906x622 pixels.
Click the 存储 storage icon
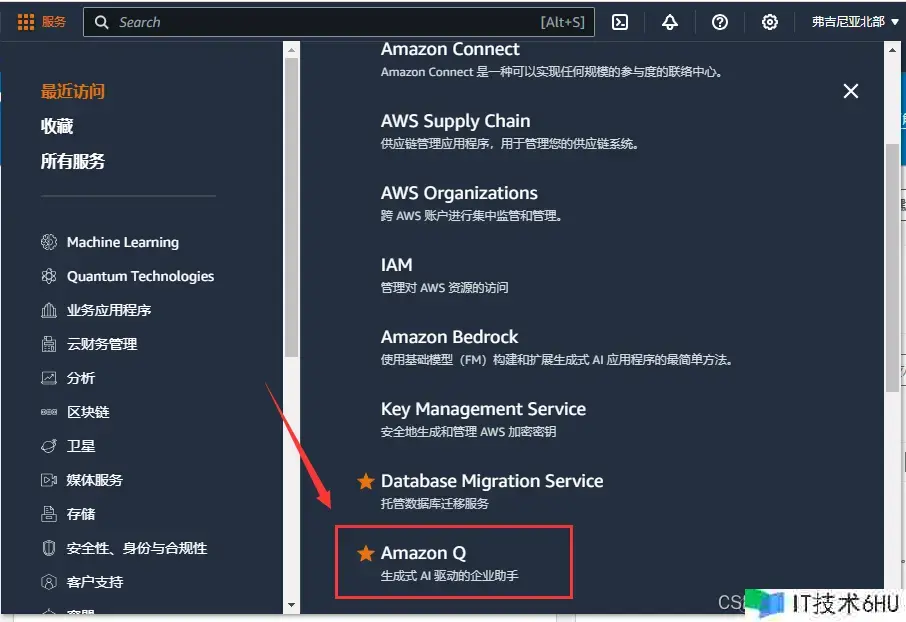tap(49, 514)
